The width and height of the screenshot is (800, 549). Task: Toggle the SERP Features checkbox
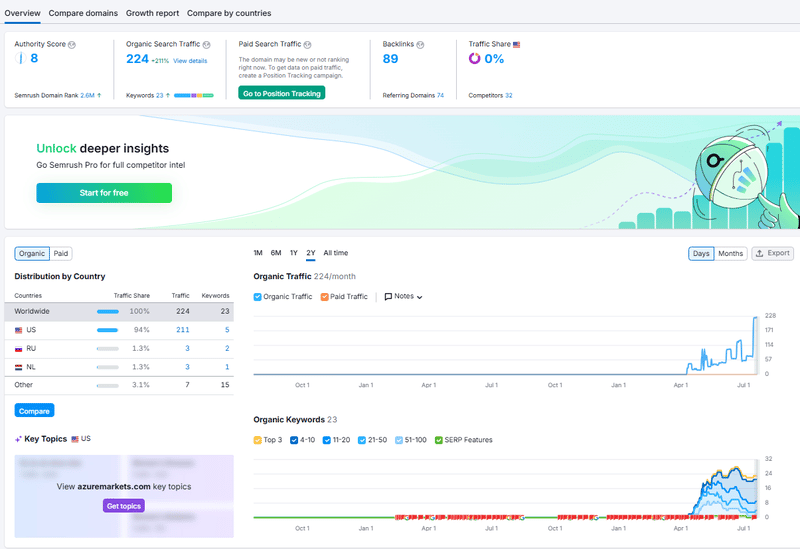[x=438, y=440]
